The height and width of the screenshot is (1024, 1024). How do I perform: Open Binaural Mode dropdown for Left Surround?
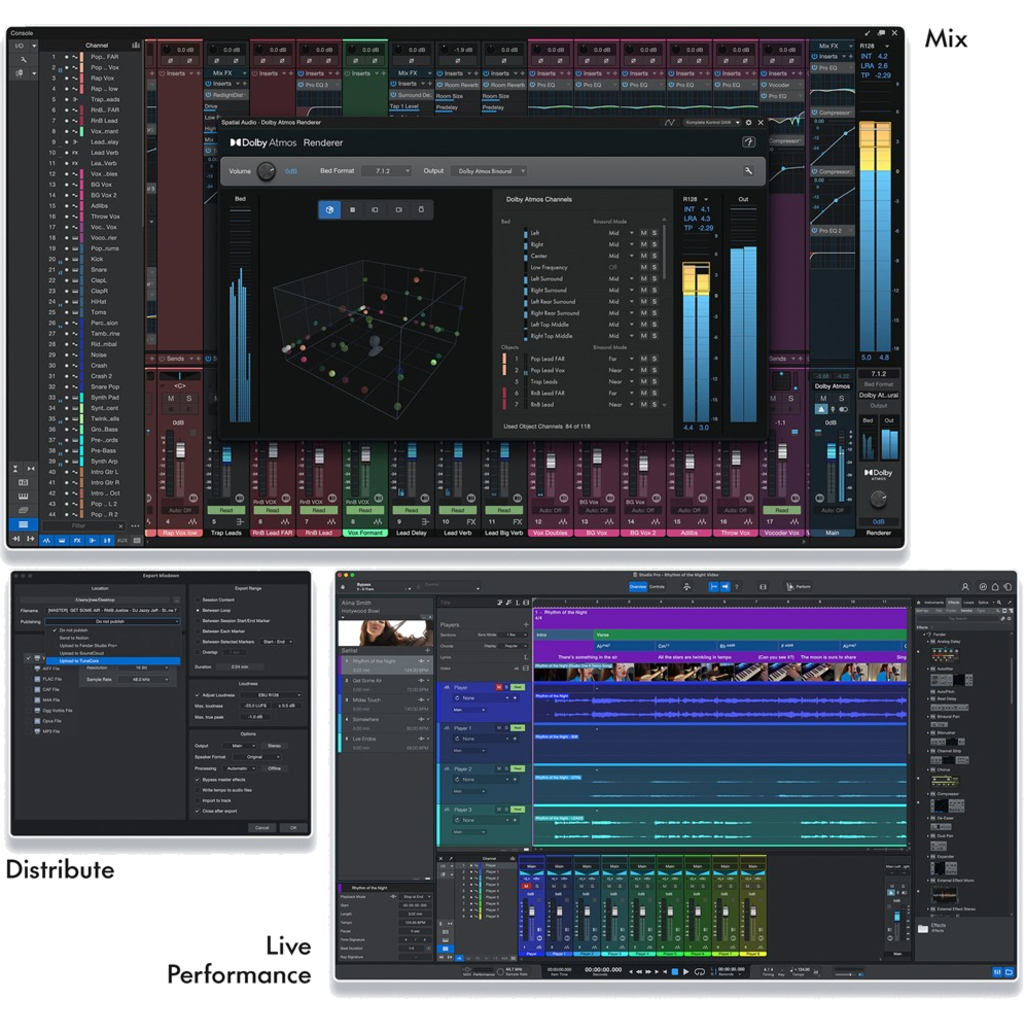click(620, 279)
